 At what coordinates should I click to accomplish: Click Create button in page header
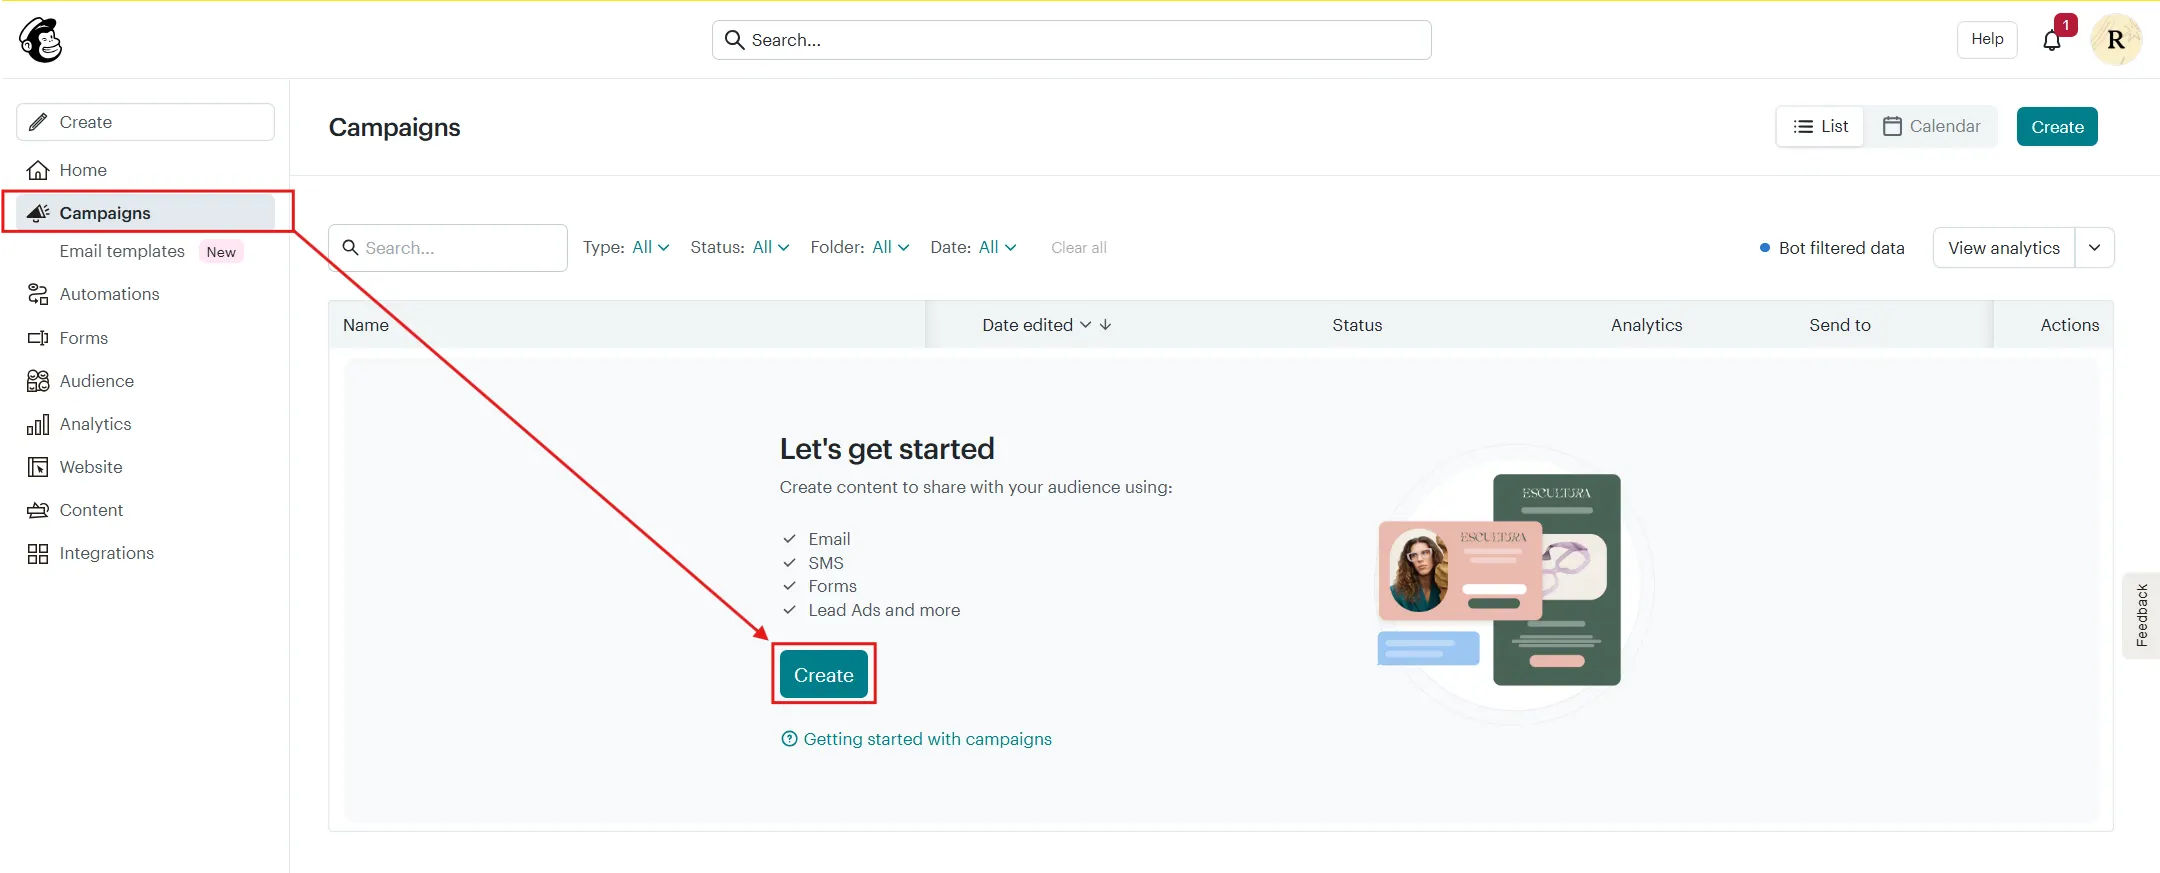pos(2057,127)
